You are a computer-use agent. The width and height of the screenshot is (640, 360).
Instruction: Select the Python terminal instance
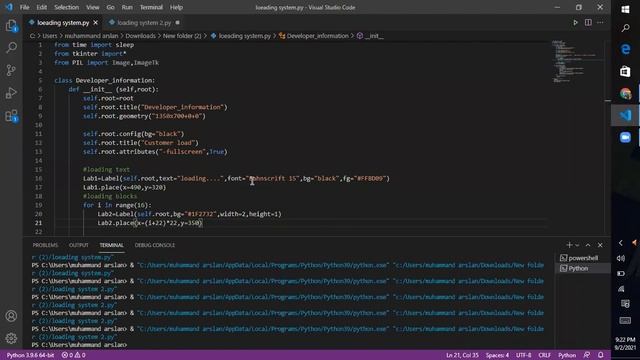[582, 268]
